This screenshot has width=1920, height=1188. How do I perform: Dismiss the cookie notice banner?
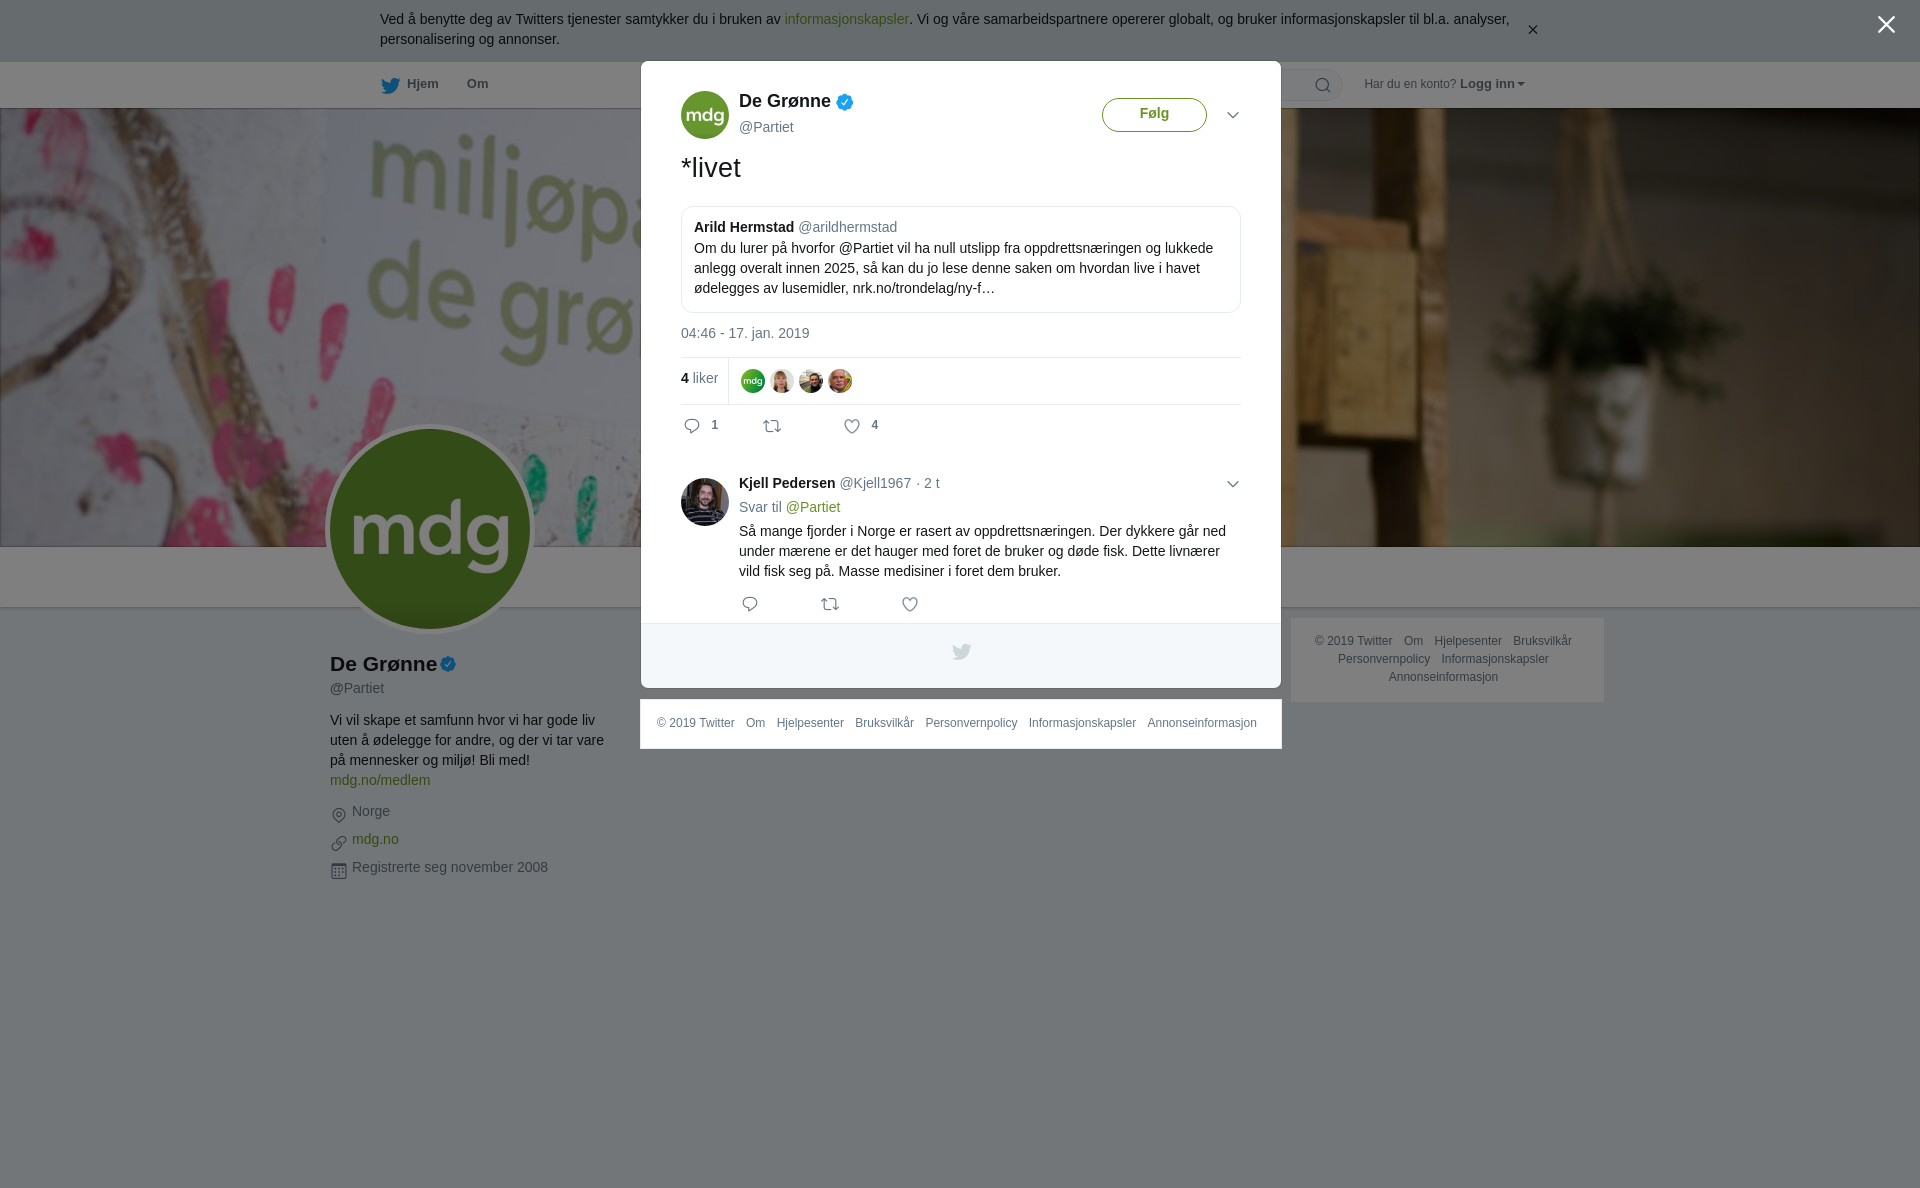tap(1532, 30)
